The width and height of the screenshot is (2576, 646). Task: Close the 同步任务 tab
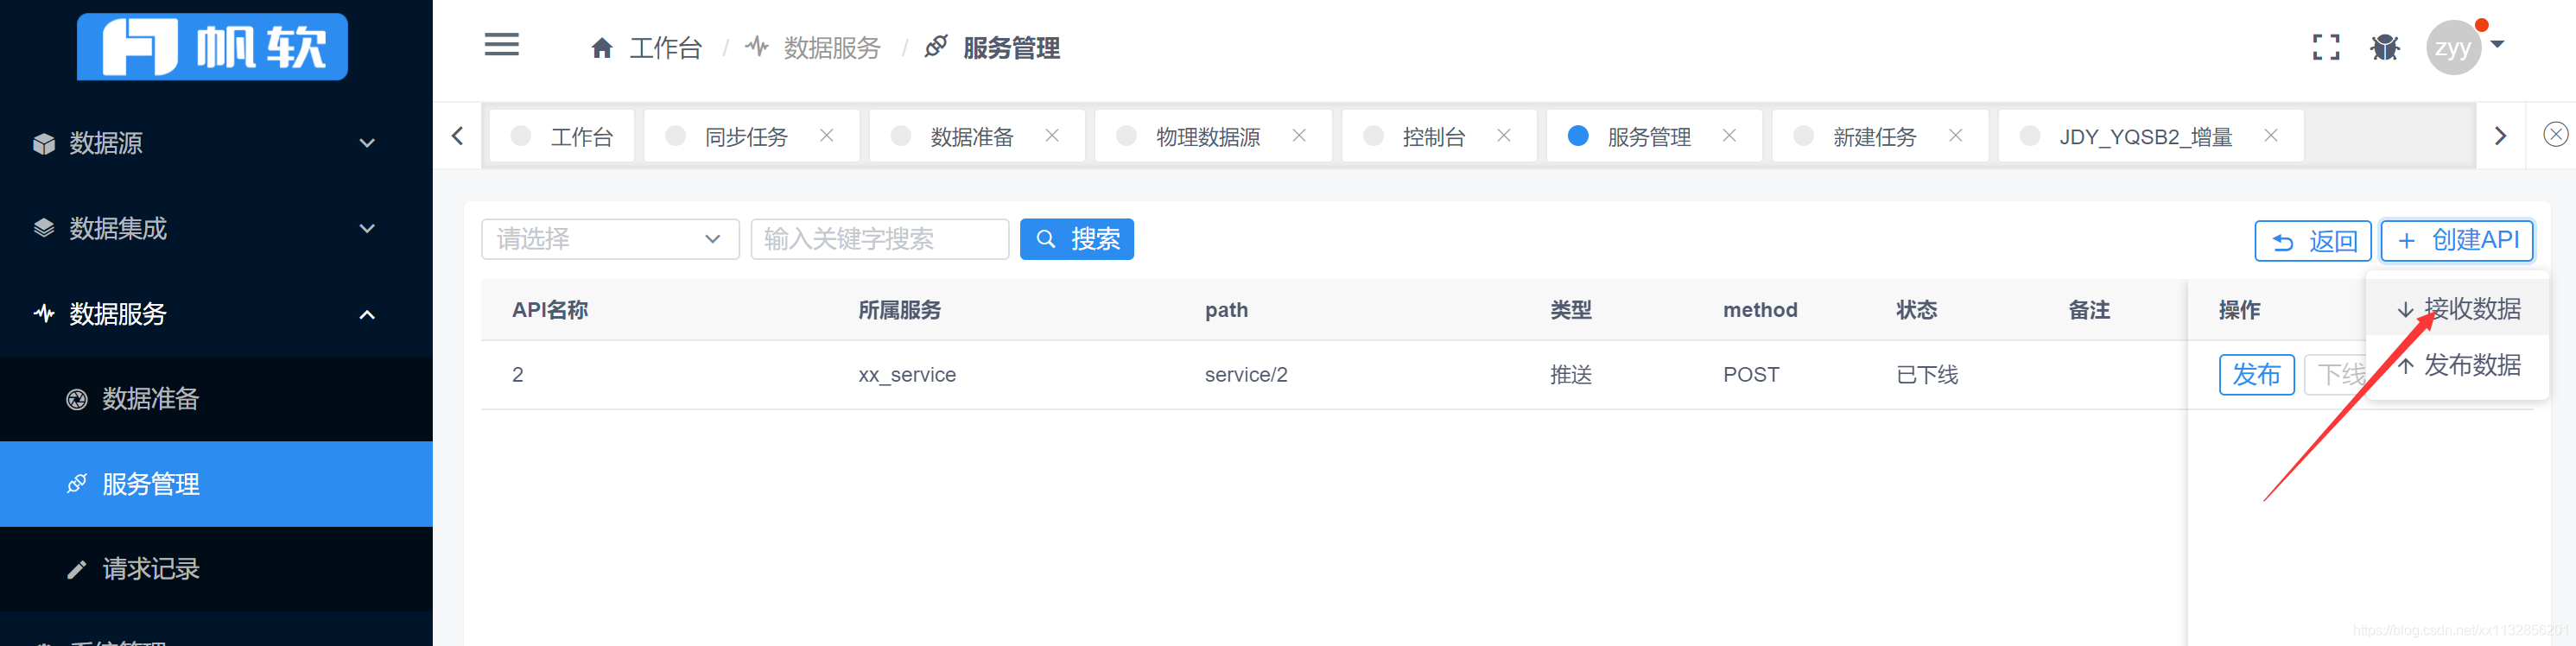click(x=826, y=135)
